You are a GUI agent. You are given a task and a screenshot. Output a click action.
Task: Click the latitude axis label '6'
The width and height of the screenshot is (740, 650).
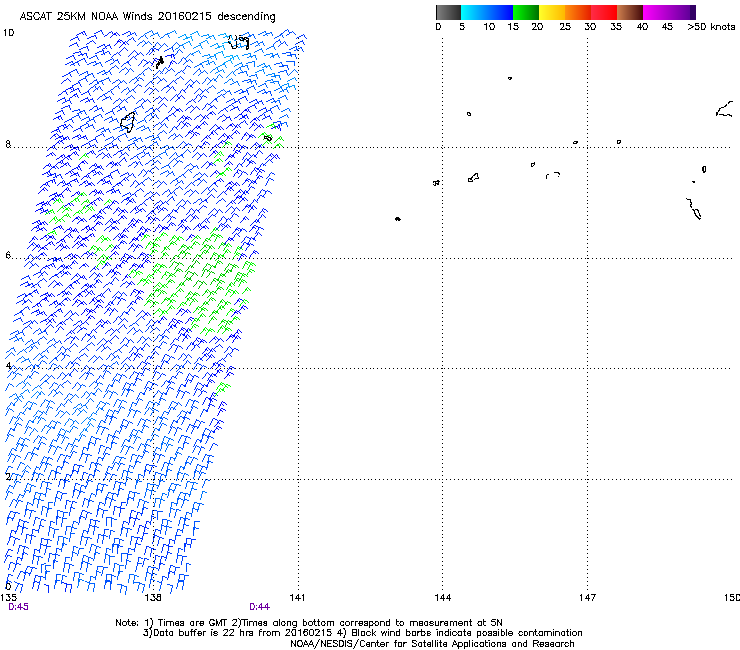(8, 255)
